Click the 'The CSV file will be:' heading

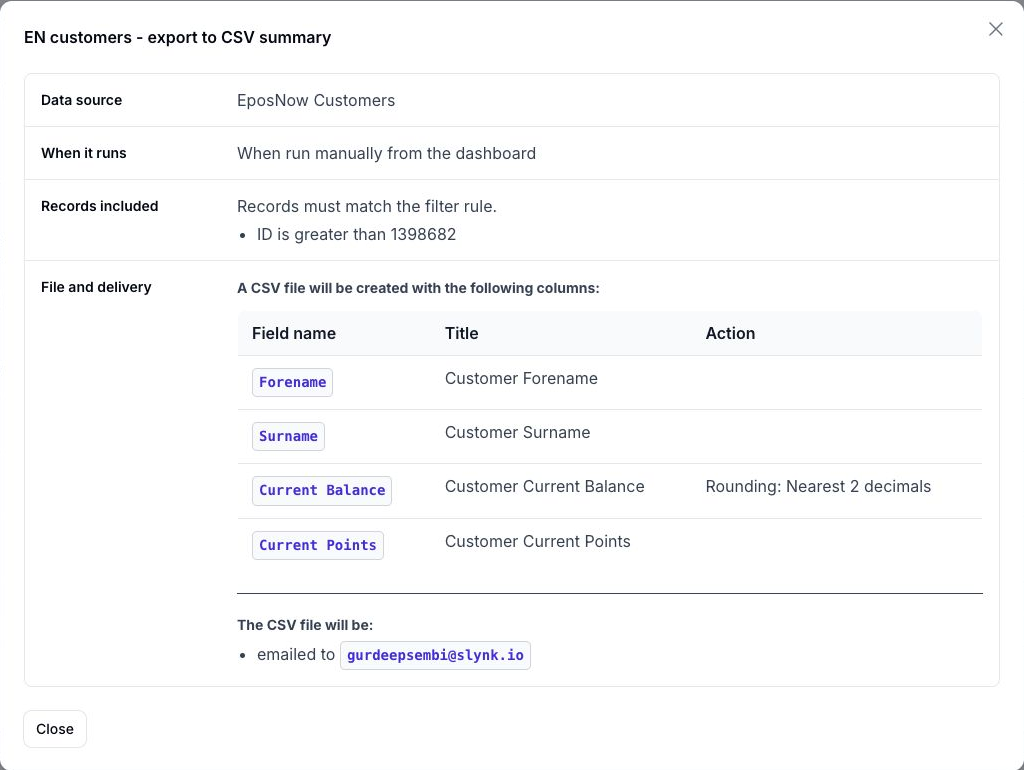305,625
